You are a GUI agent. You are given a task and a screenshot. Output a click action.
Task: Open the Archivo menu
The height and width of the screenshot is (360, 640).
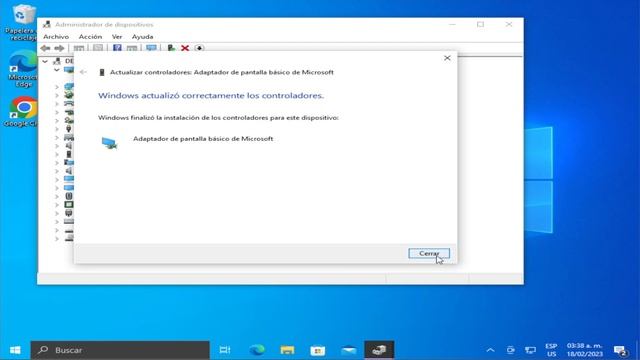point(56,37)
